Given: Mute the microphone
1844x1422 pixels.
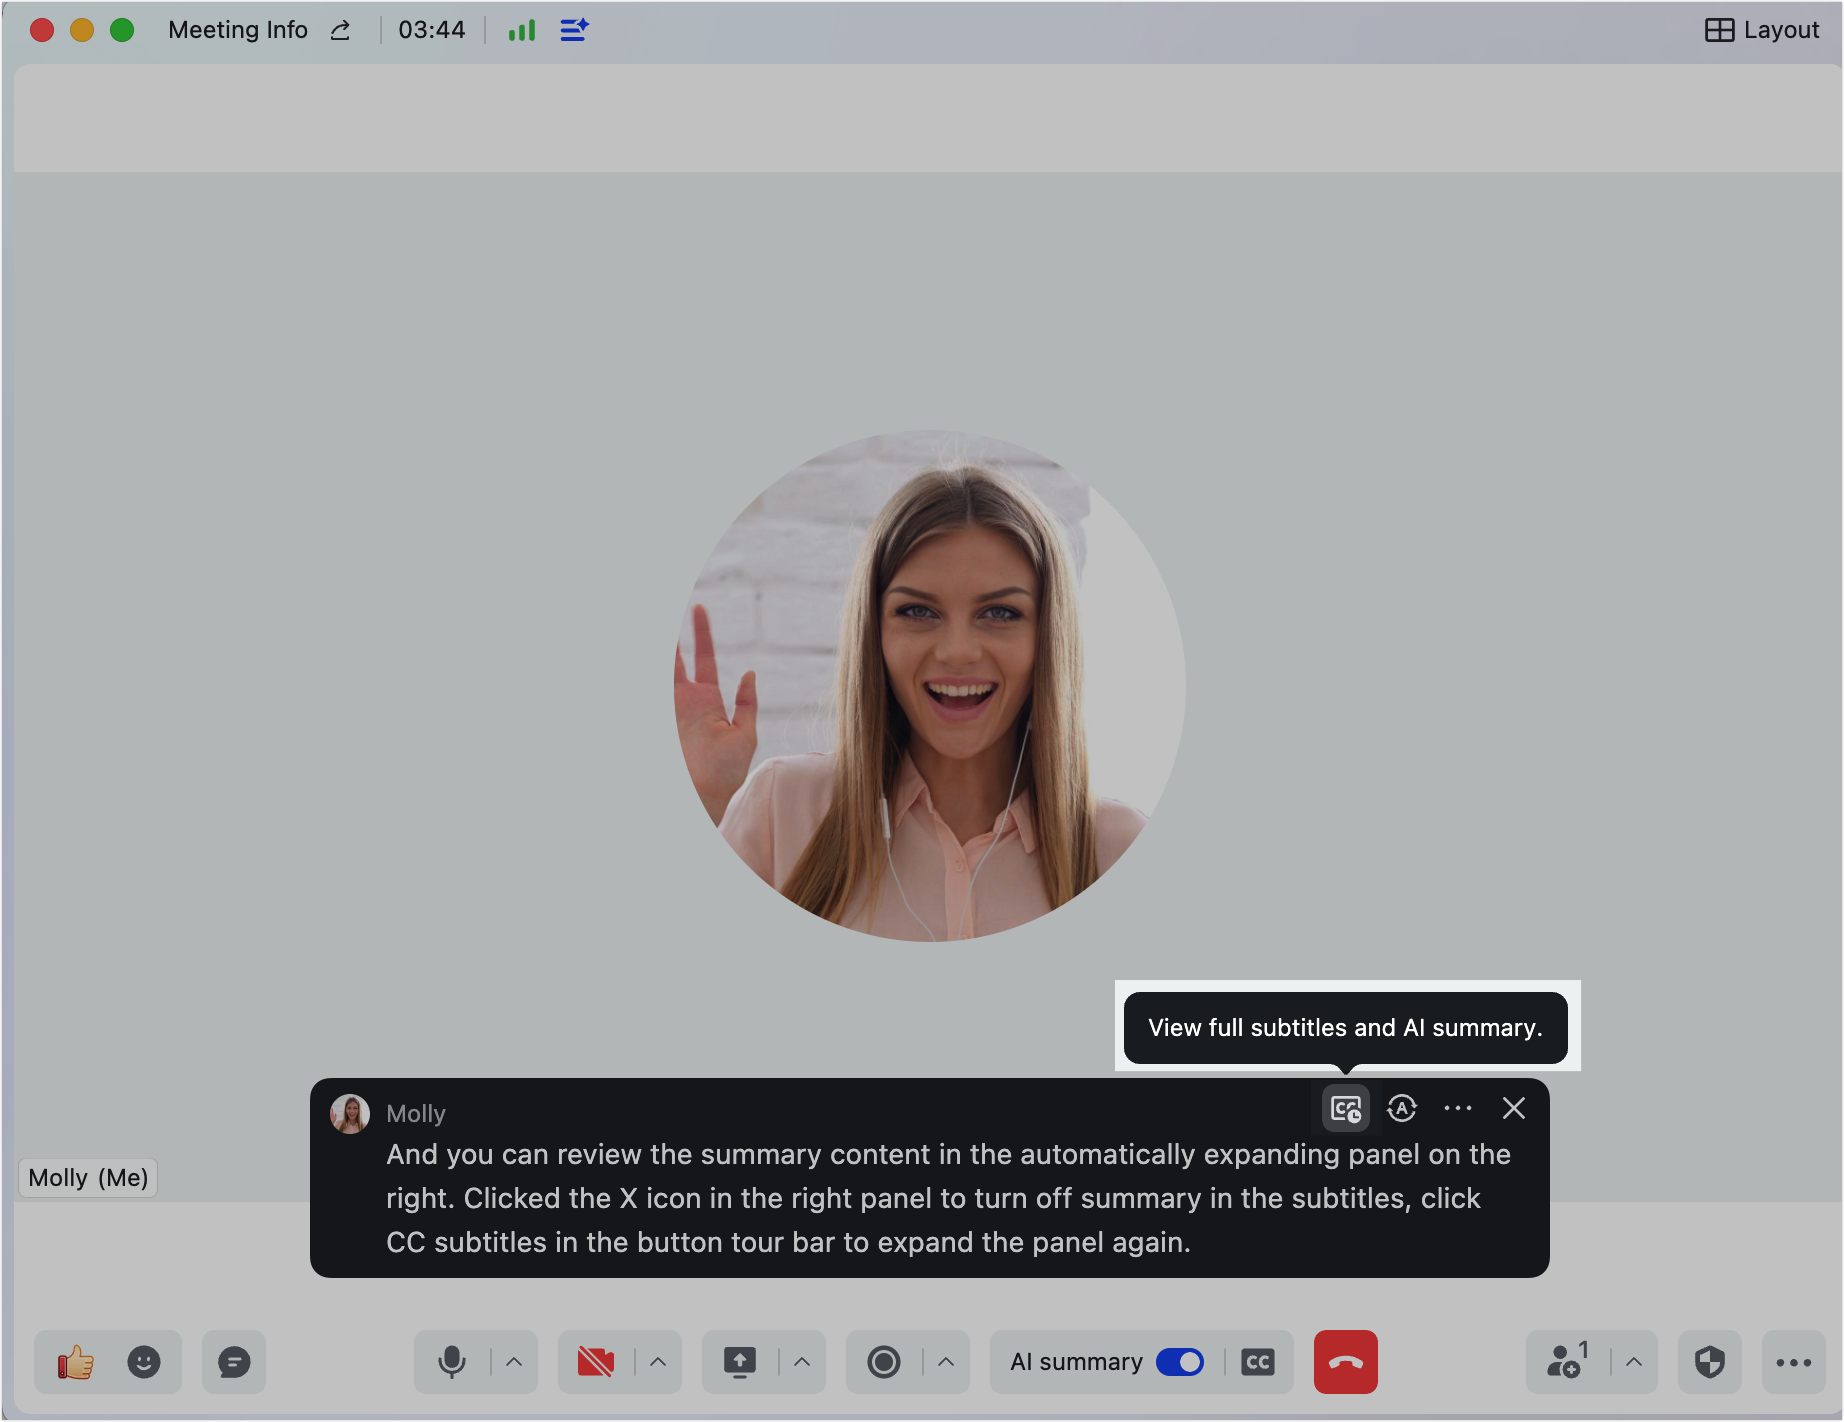Looking at the screenshot, I should point(452,1362).
